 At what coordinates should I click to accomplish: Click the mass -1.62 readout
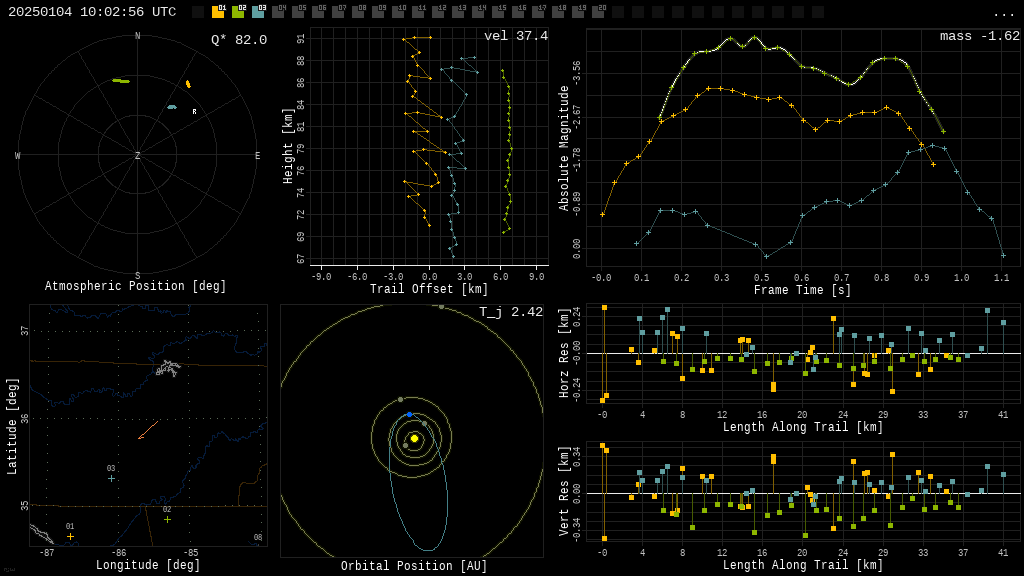click(979, 37)
